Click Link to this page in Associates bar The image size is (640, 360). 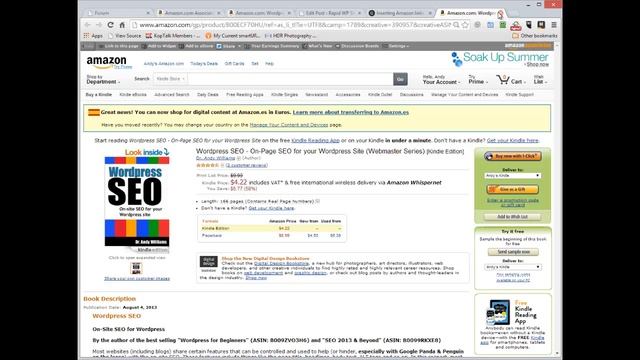[x=119, y=46]
